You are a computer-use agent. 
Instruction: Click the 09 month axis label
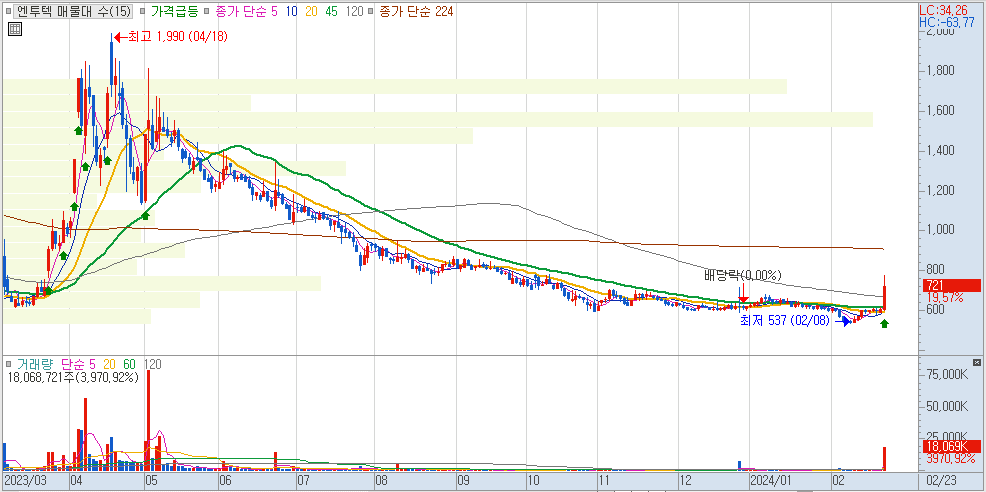click(x=463, y=481)
